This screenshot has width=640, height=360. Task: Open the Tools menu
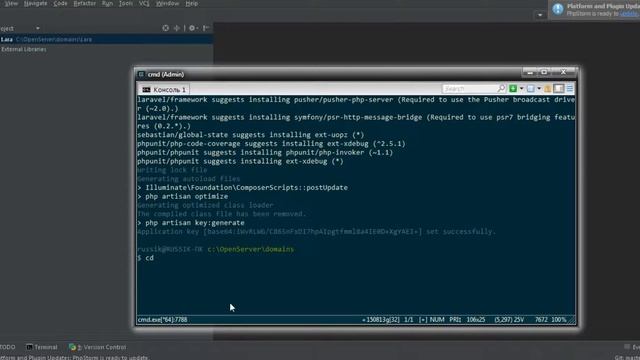point(126,4)
